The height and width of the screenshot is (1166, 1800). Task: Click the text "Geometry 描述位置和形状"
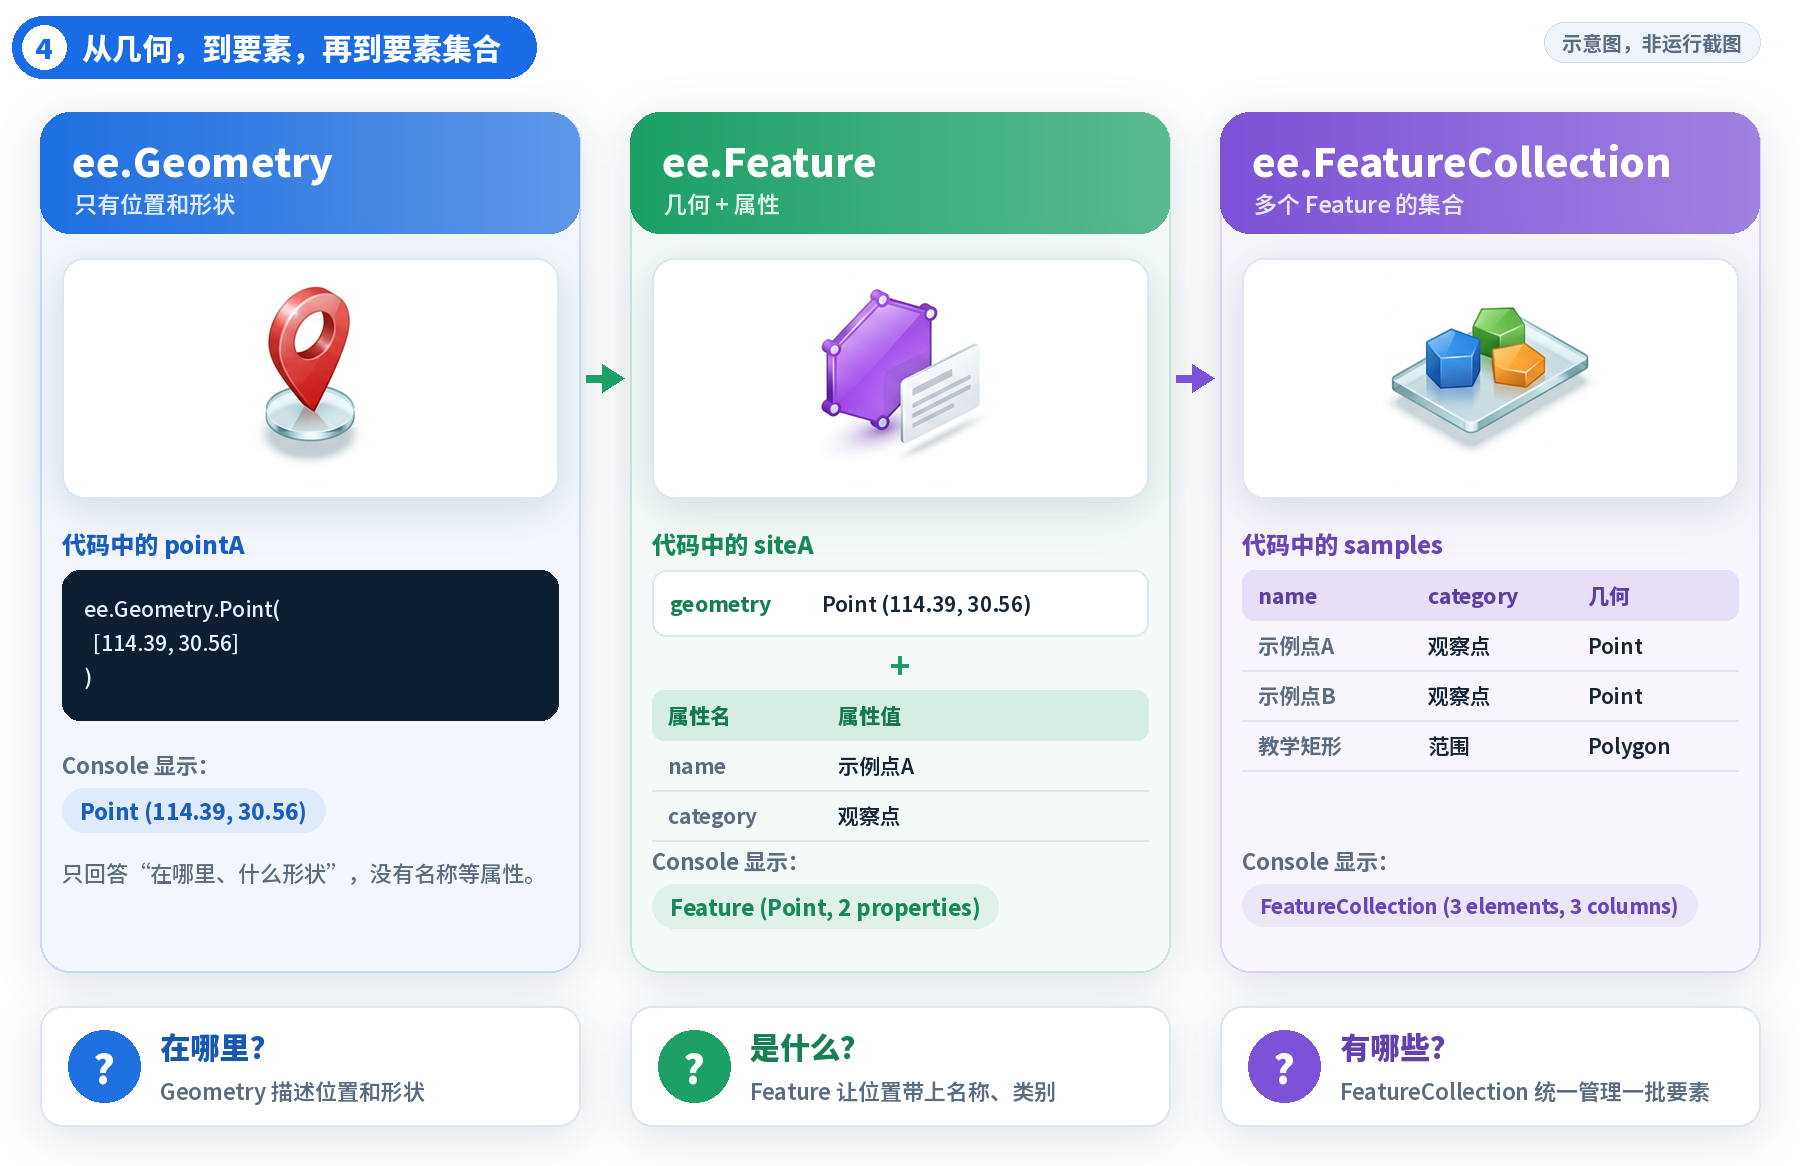click(292, 1092)
